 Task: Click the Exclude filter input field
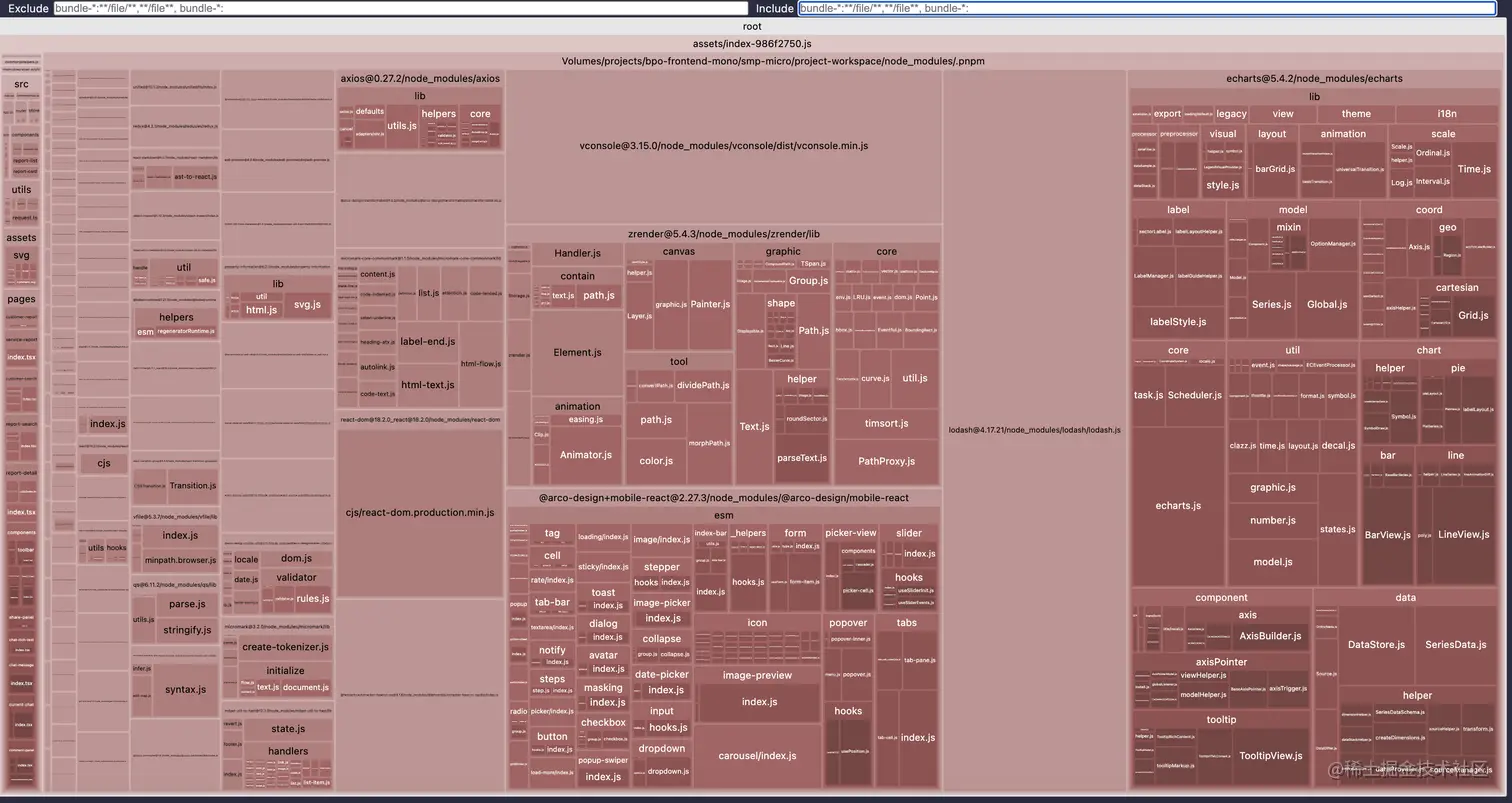click(x=401, y=8)
